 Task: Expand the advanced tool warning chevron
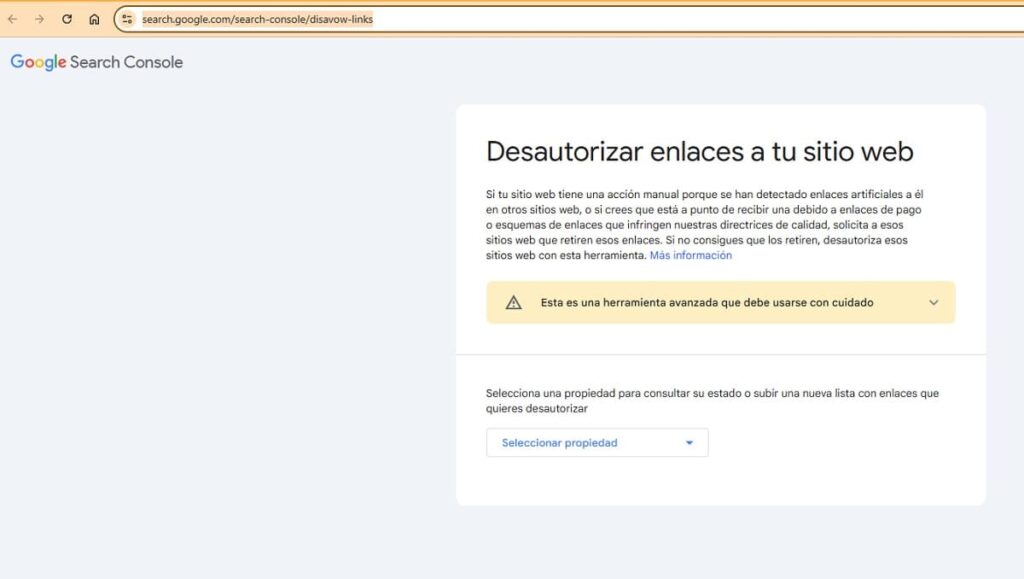pos(934,302)
